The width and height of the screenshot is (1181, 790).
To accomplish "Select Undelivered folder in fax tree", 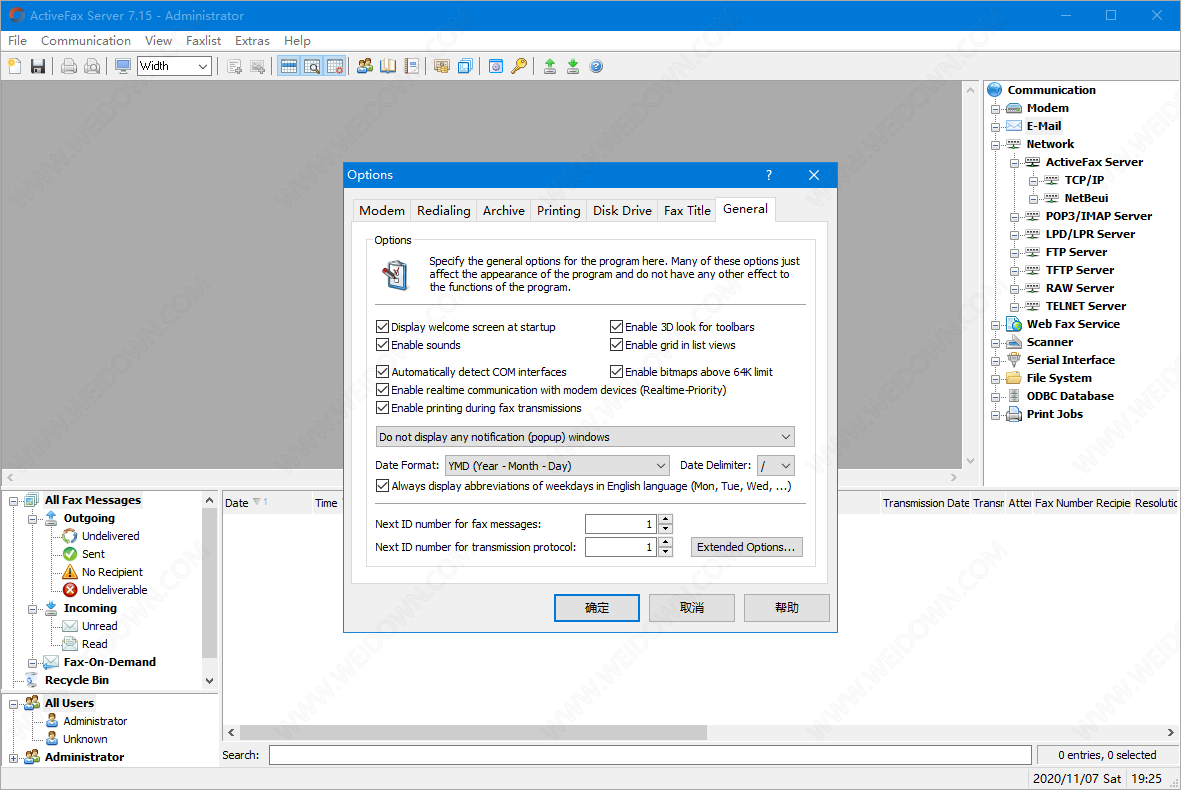I will point(110,536).
